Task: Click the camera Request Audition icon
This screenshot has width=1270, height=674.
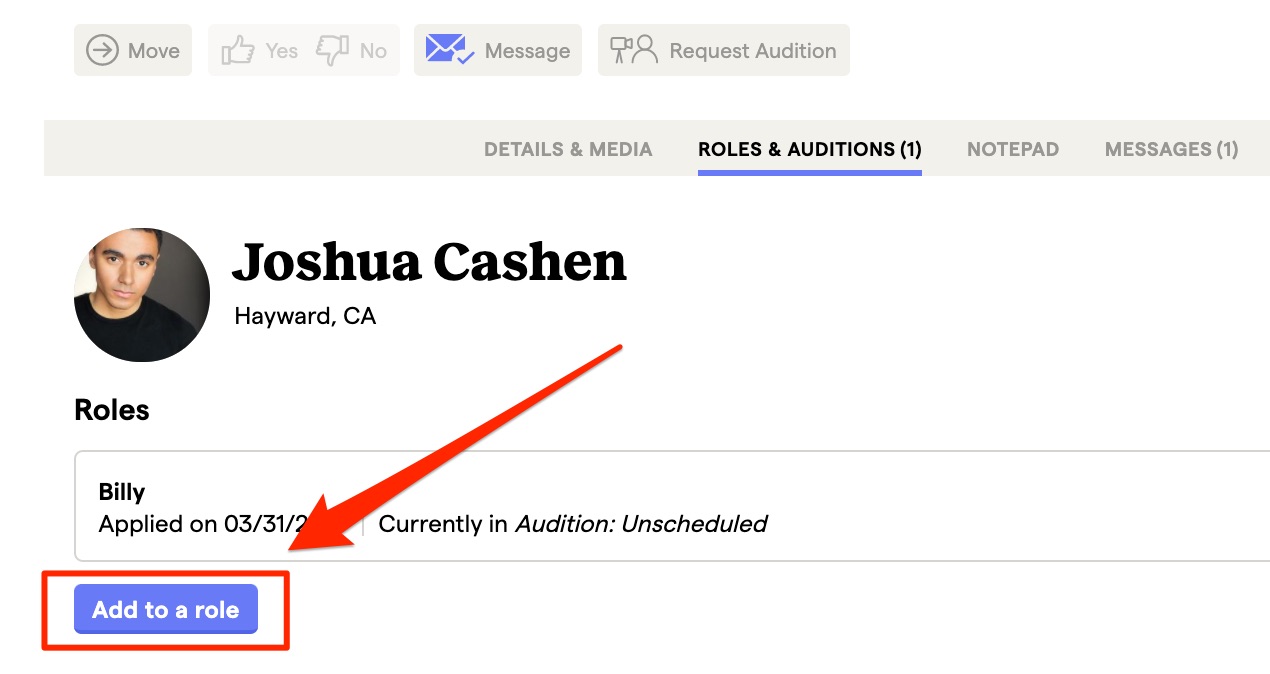Action: (634, 51)
